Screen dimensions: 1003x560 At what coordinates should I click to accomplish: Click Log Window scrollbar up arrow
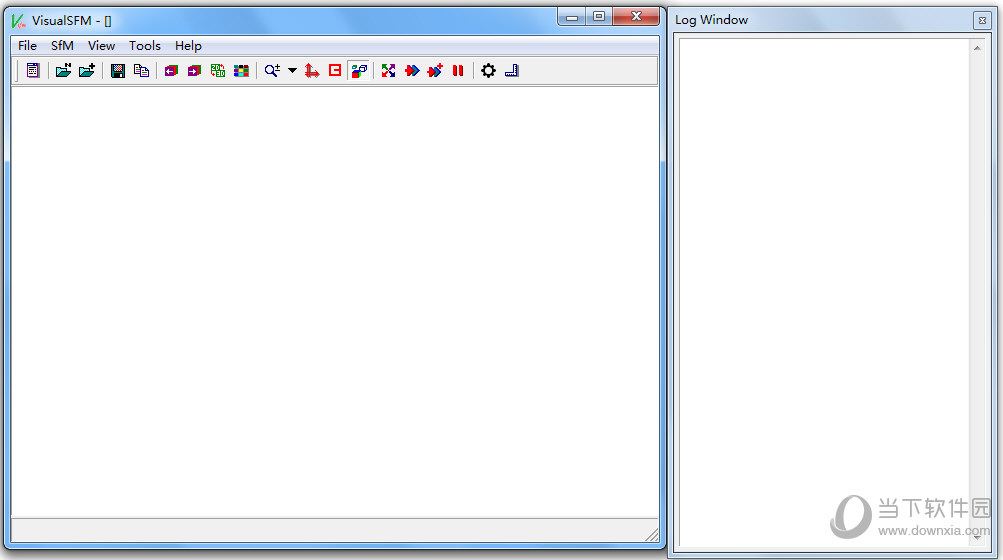[x=977, y=48]
